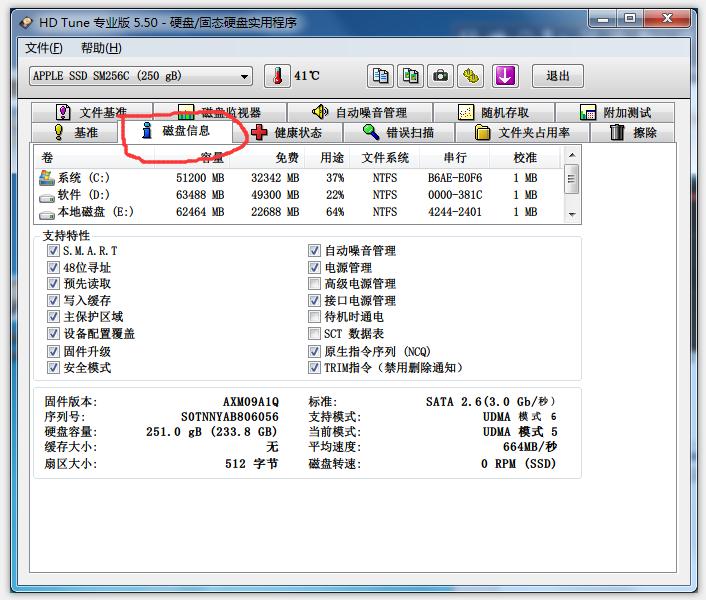
Task: Open the 文件(F) menu
Action: 44,48
